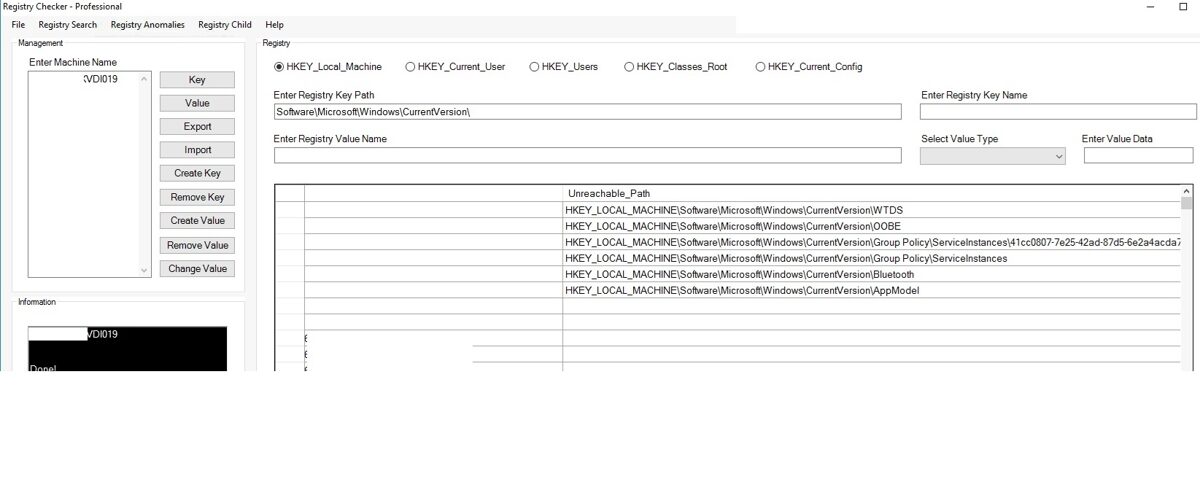Click the Remove Key button
This screenshot has height=490, width=1200.
click(197, 197)
